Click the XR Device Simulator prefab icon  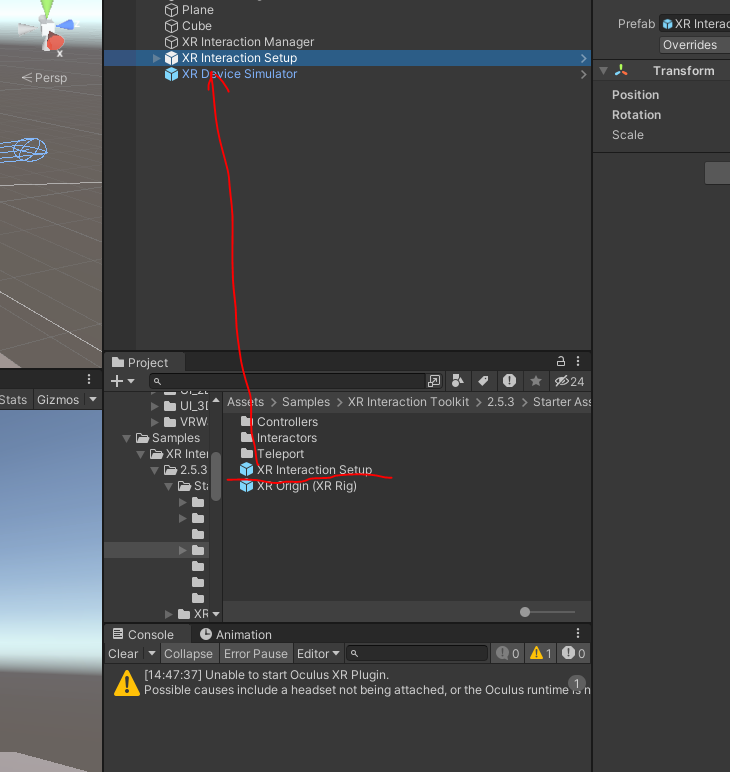[x=171, y=74]
